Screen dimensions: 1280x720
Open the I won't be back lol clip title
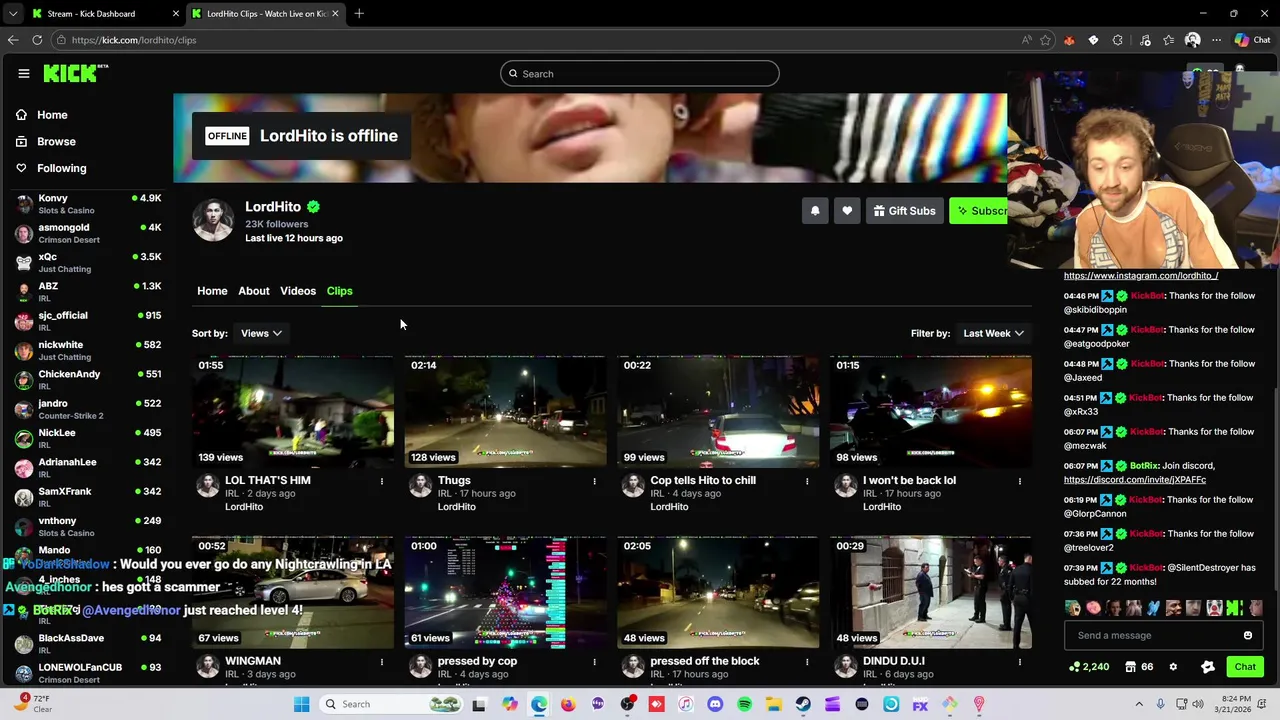[909, 480]
